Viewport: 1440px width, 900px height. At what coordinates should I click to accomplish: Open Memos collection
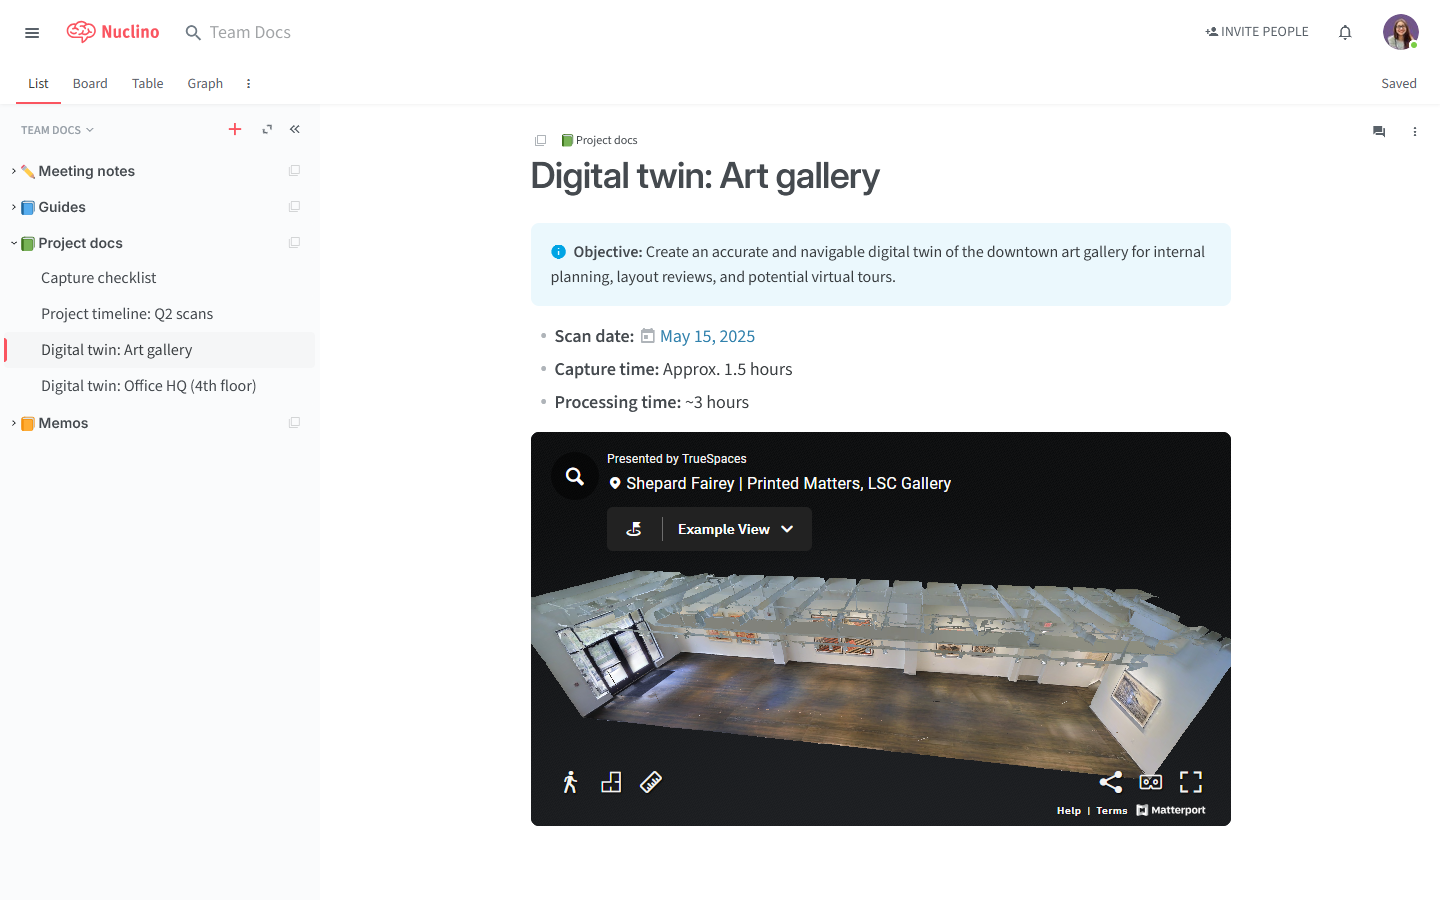point(63,423)
